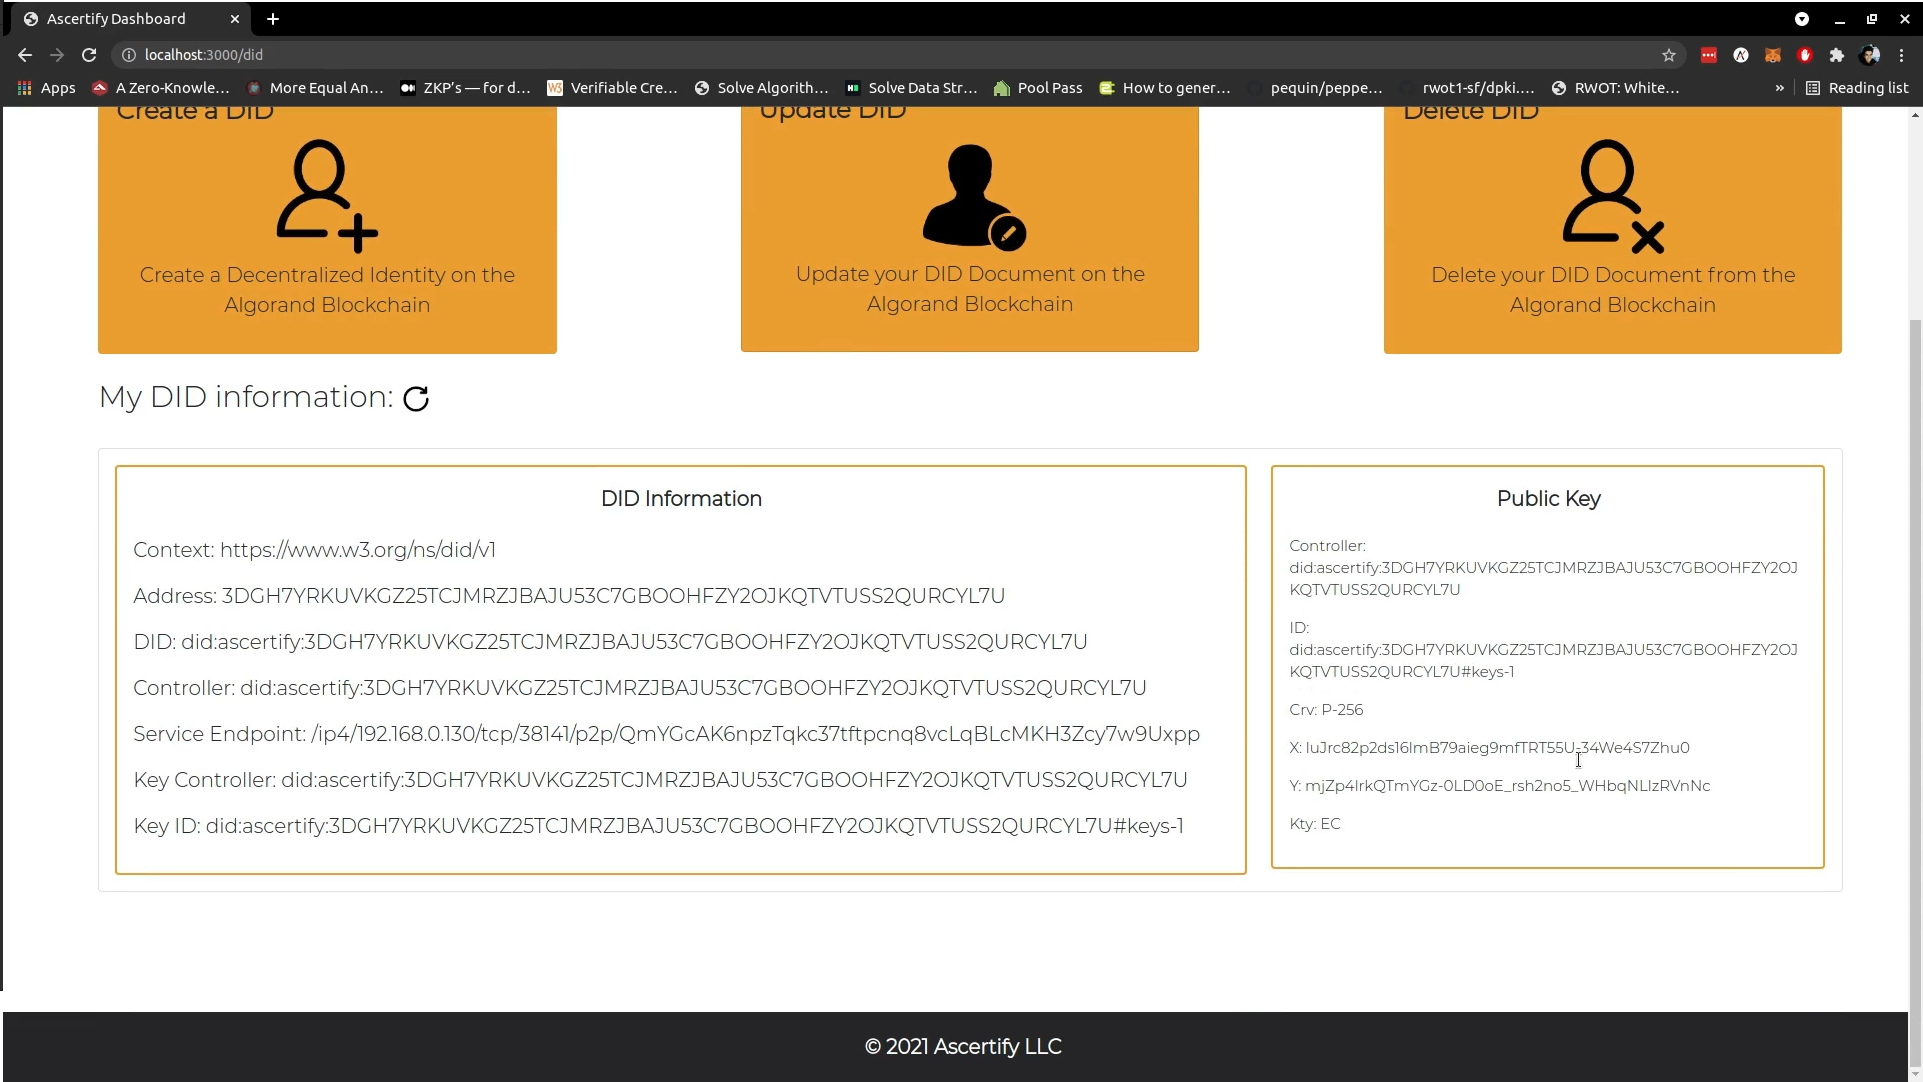Click the Update DID user-edit icon
Screen dimensions: 1923x1082
click(972, 196)
